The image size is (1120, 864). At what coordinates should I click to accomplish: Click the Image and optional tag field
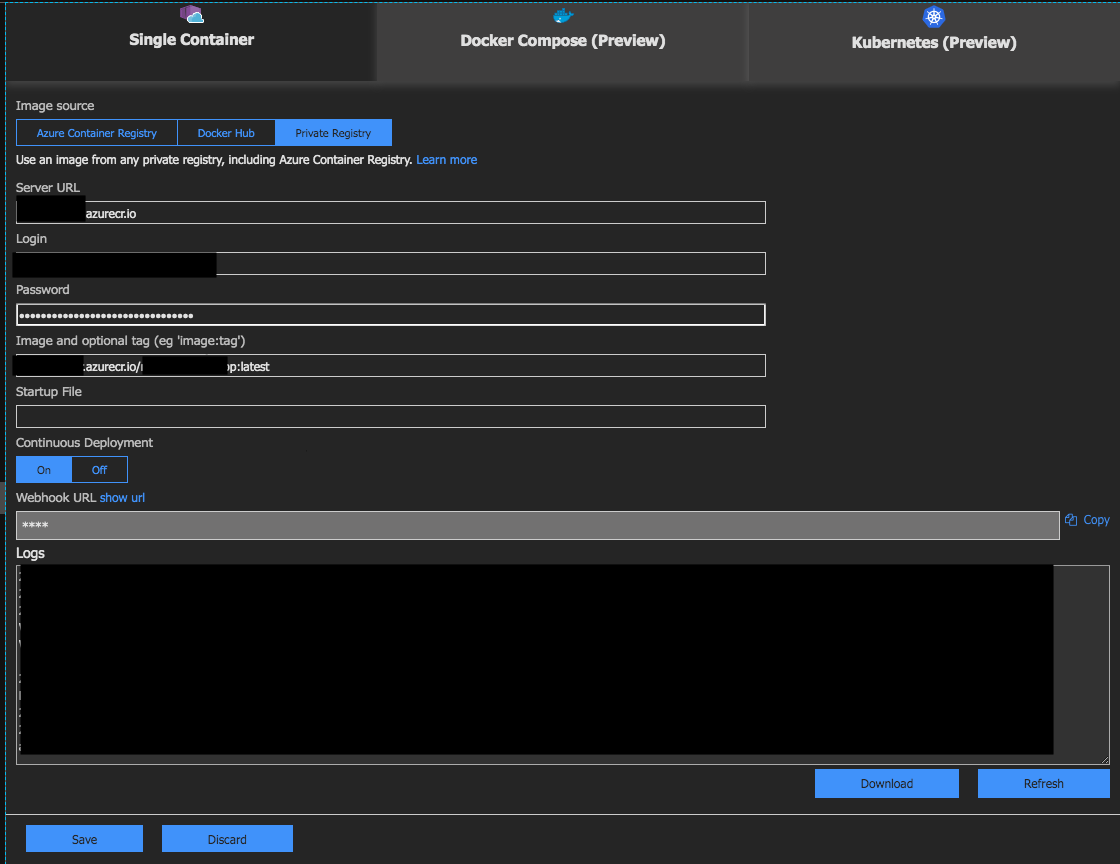pos(391,366)
